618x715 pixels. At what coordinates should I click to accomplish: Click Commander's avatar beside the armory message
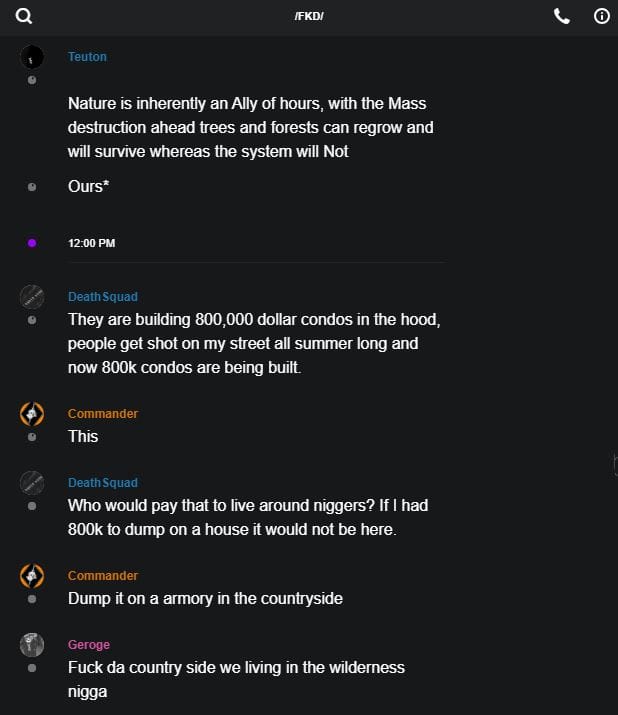pos(32,576)
